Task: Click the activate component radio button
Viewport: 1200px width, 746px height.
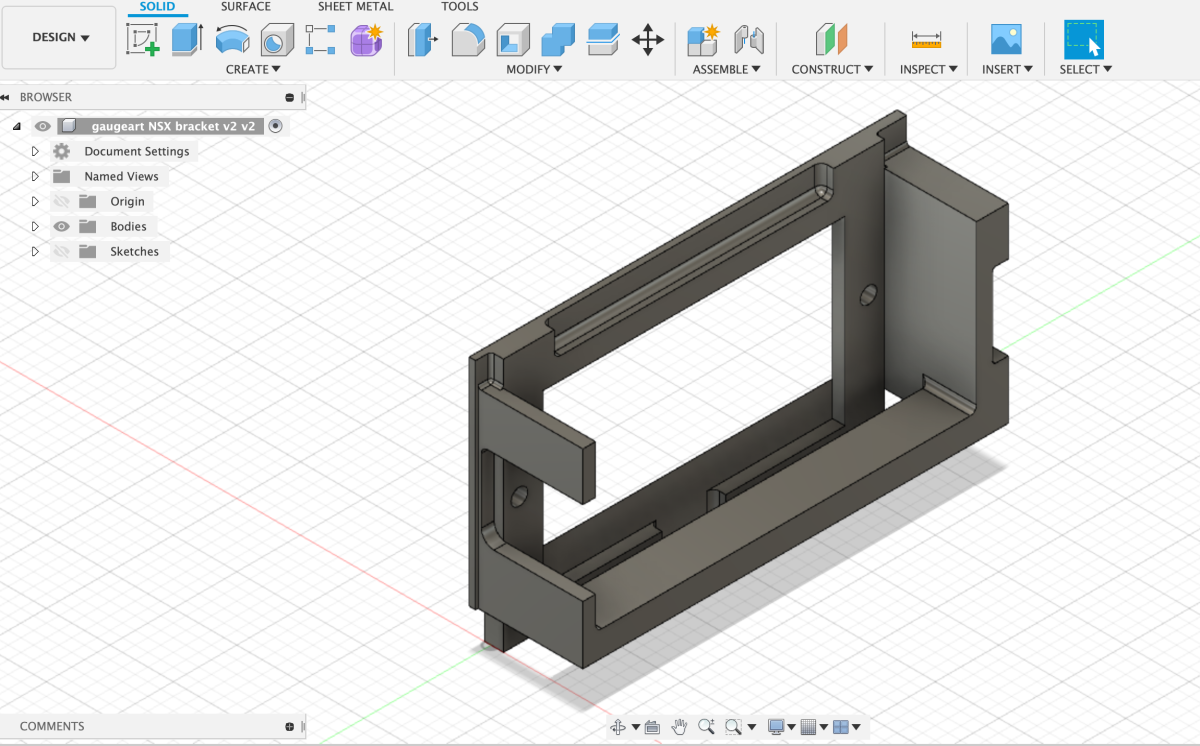Action: (x=276, y=126)
